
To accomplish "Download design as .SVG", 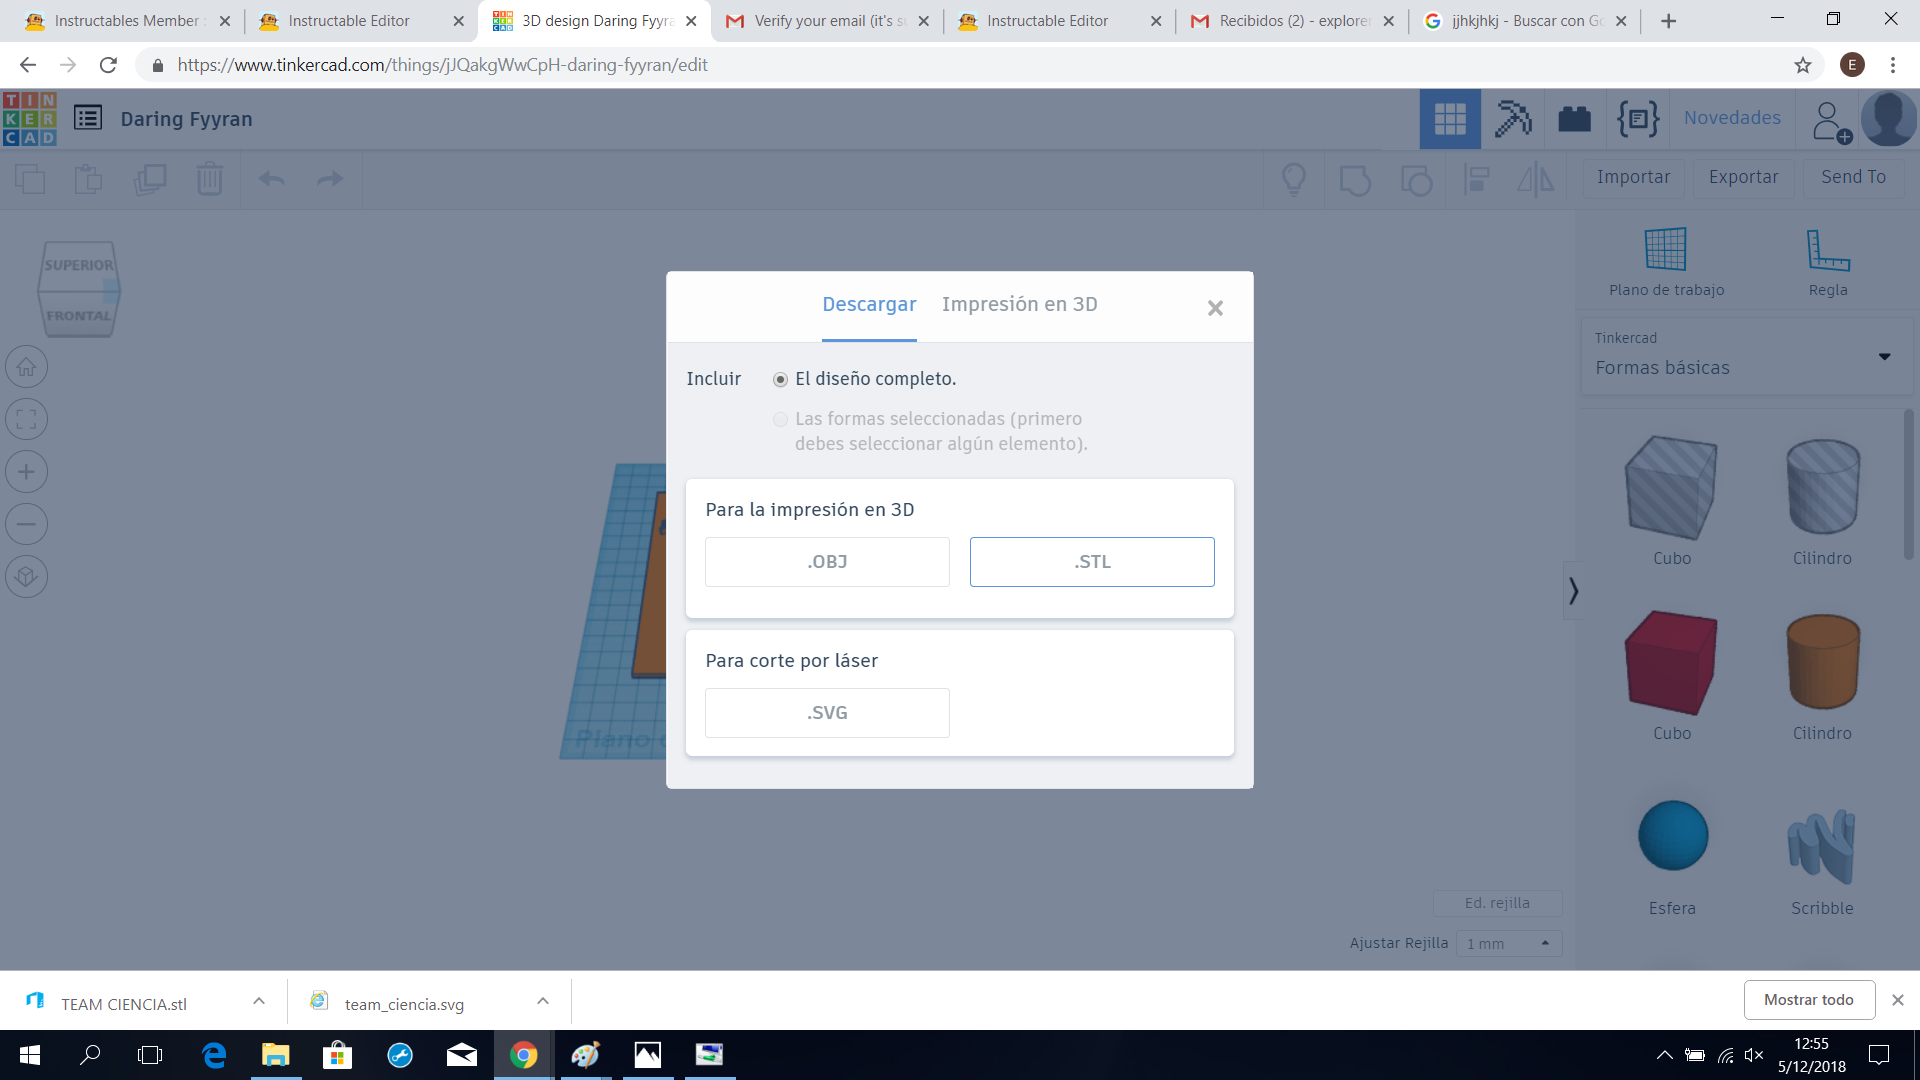I will [827, 713].
